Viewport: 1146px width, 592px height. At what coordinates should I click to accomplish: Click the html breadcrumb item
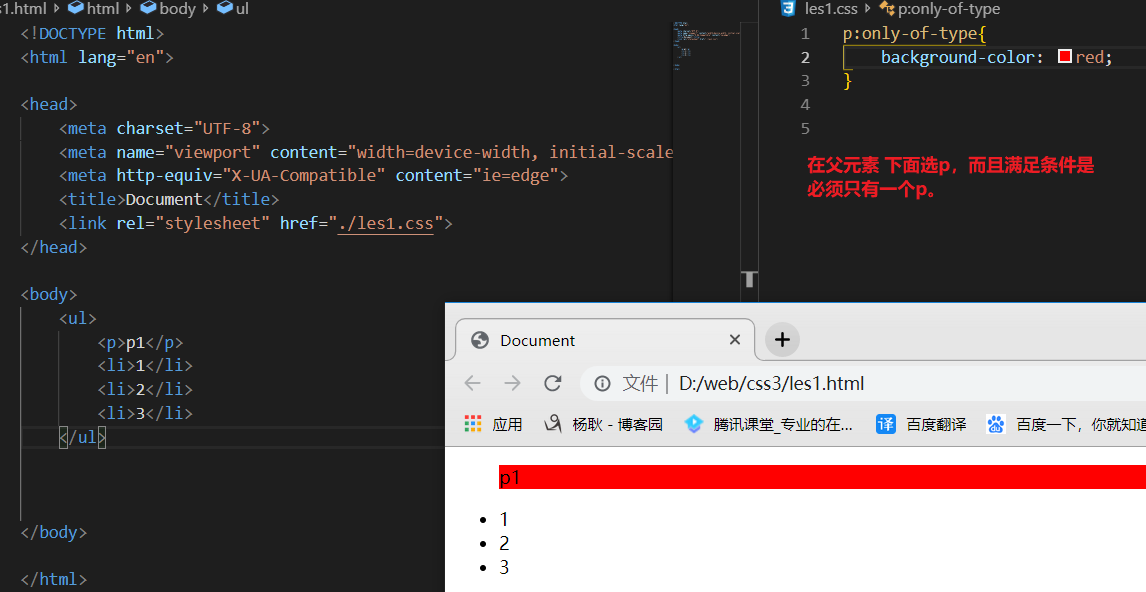click(x=94, y=8)
